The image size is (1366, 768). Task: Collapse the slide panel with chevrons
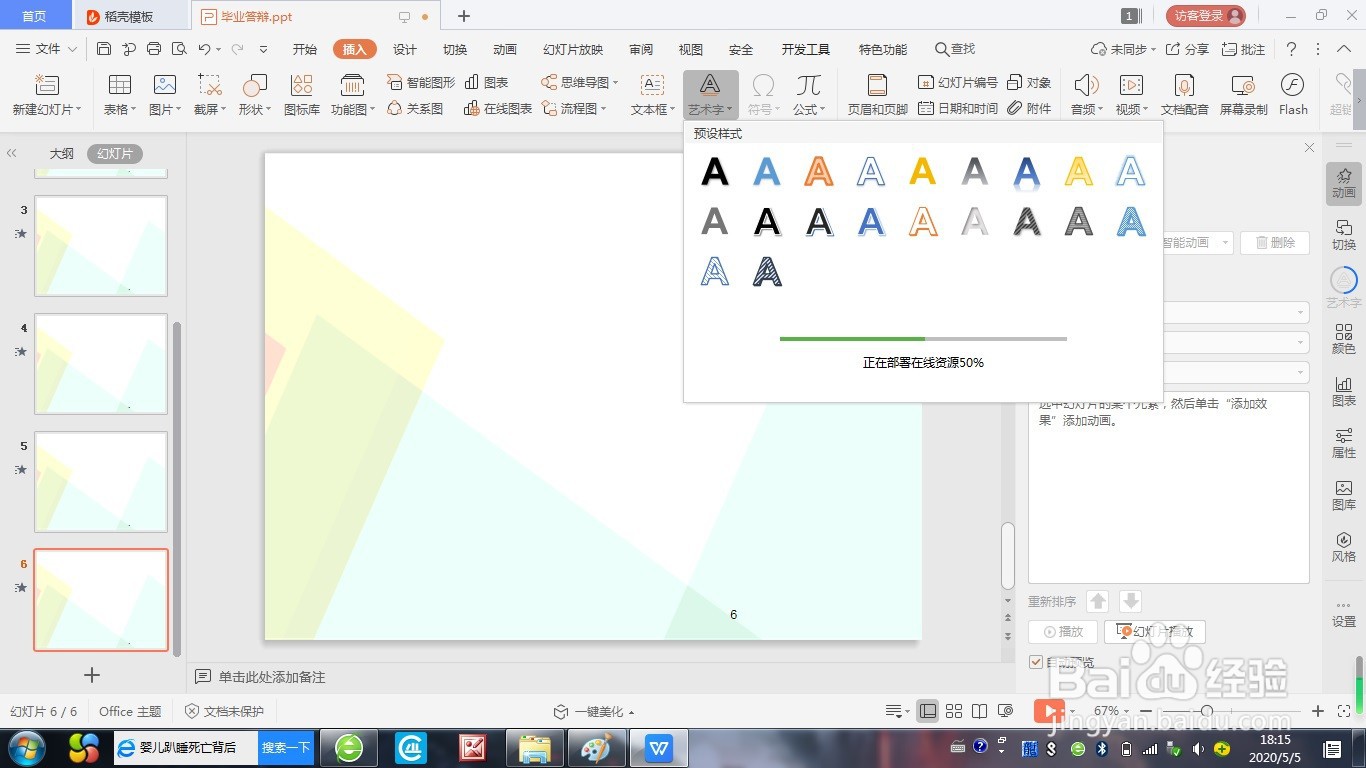tap(12, 153)
